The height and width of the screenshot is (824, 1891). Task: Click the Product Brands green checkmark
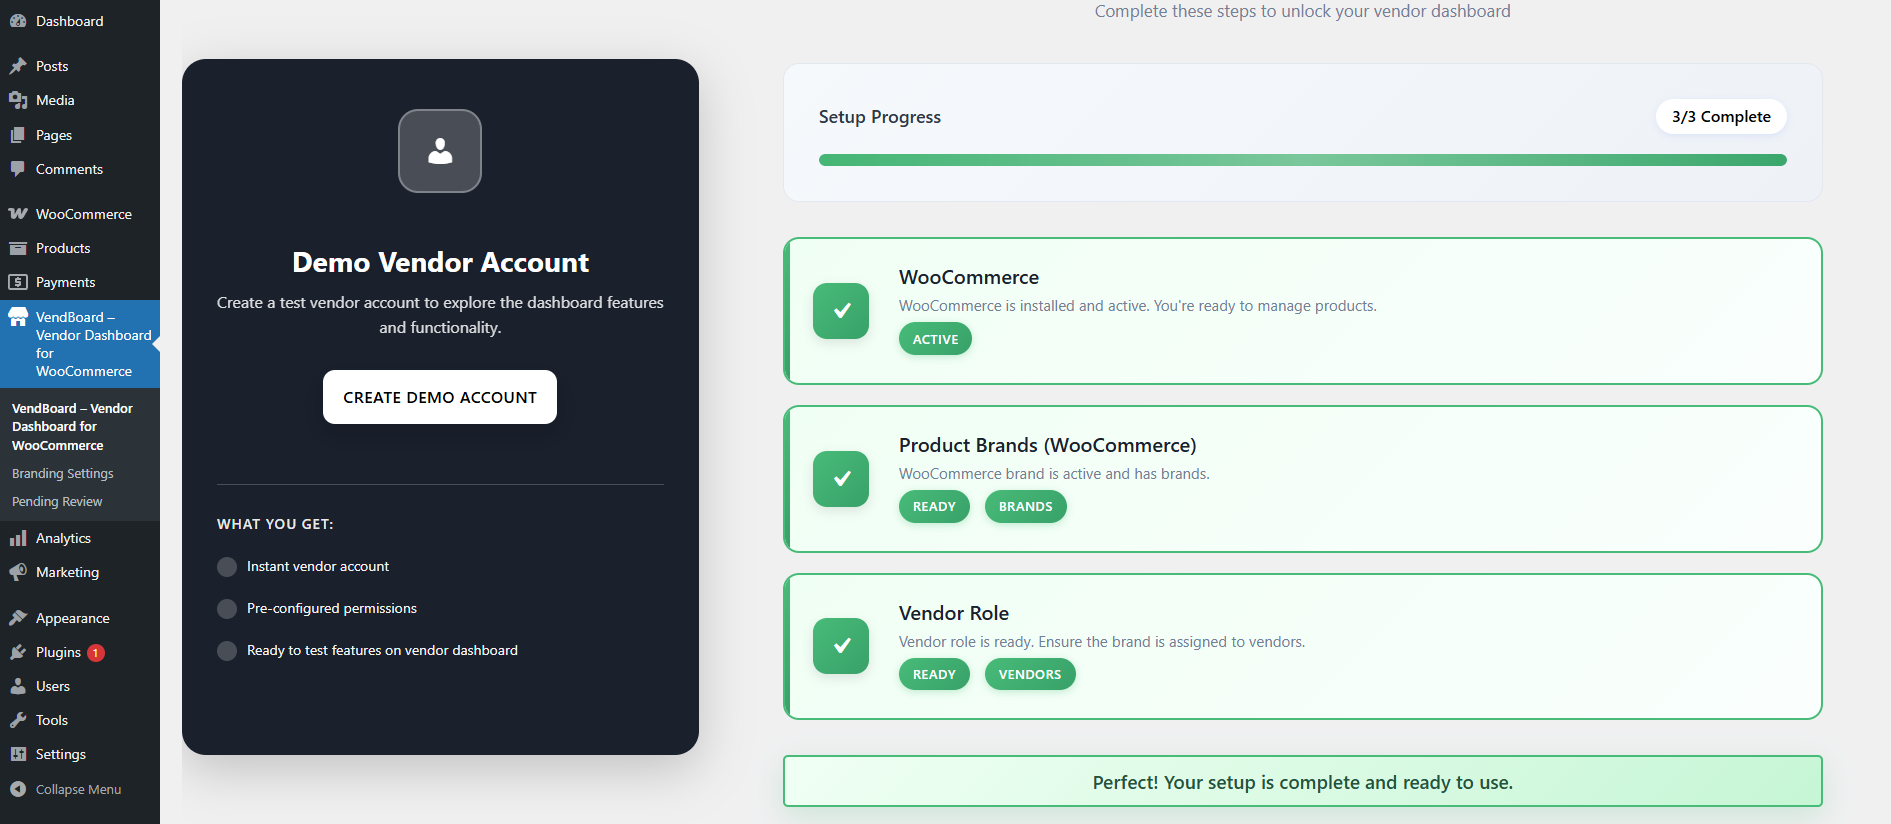pyautogui.click(x=841, y=479)
